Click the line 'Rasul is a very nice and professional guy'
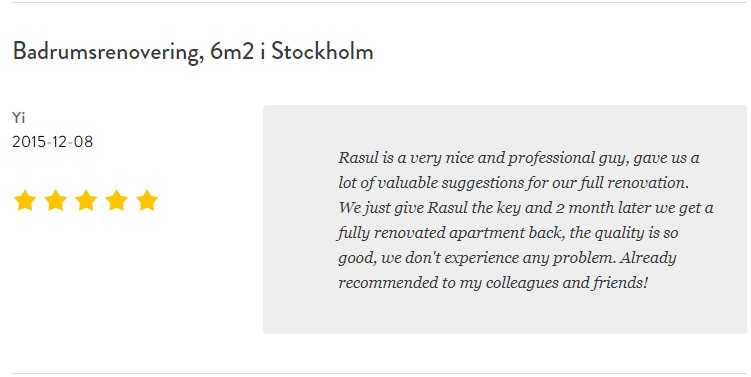 coord(519,158)
